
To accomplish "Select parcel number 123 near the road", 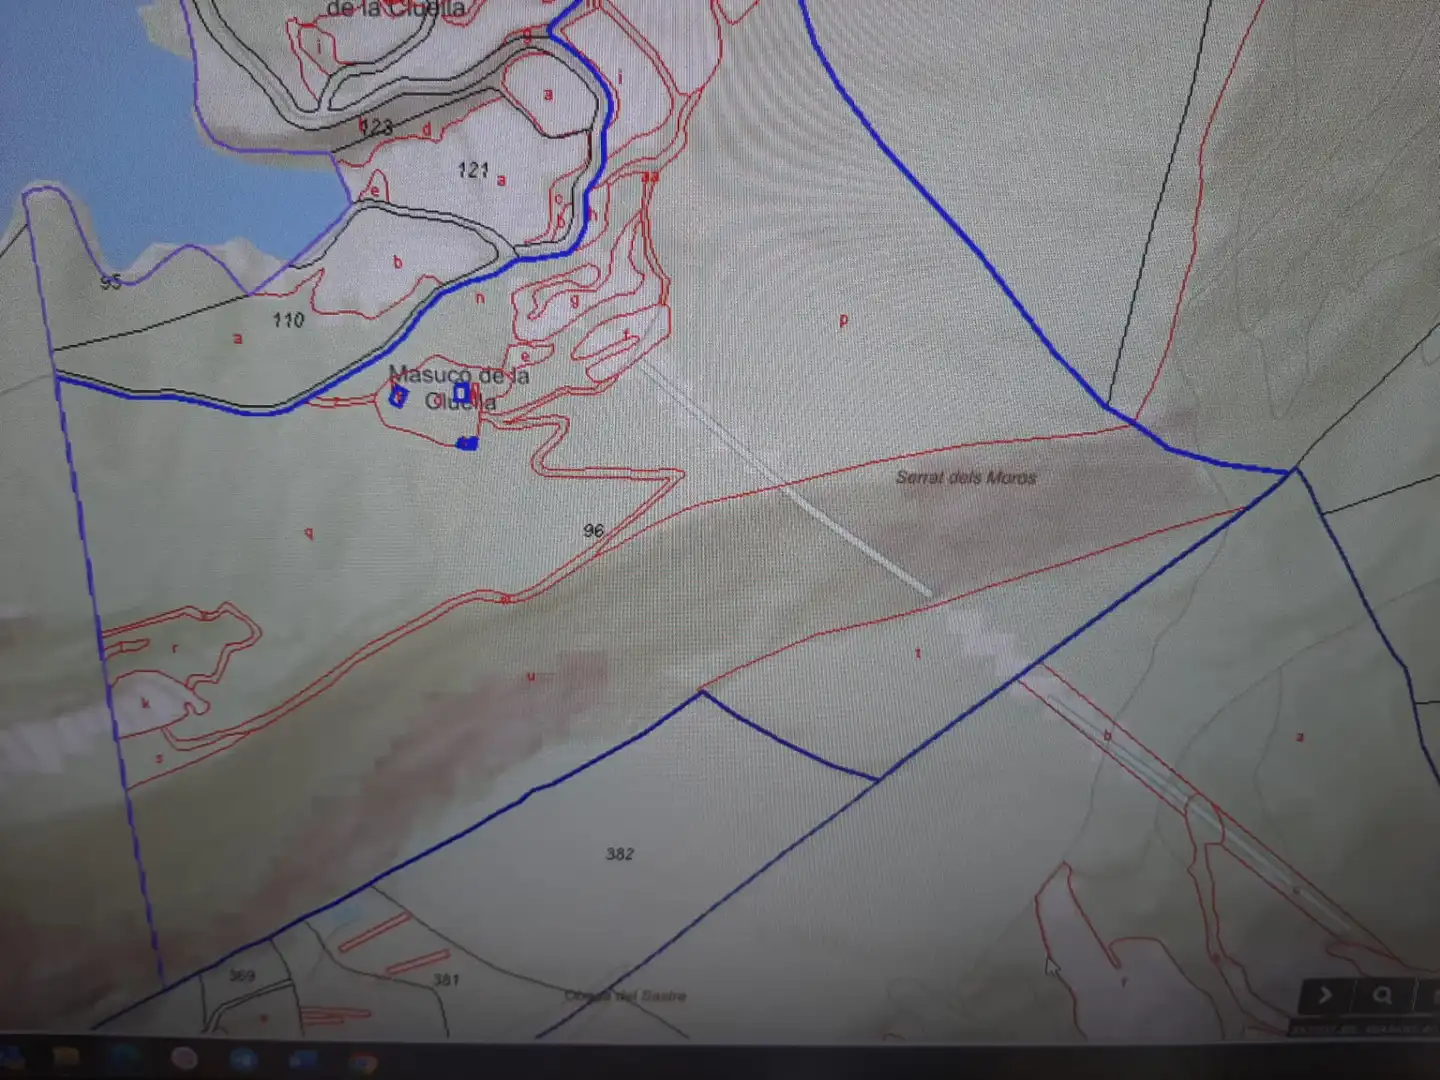I will point(375,127).
